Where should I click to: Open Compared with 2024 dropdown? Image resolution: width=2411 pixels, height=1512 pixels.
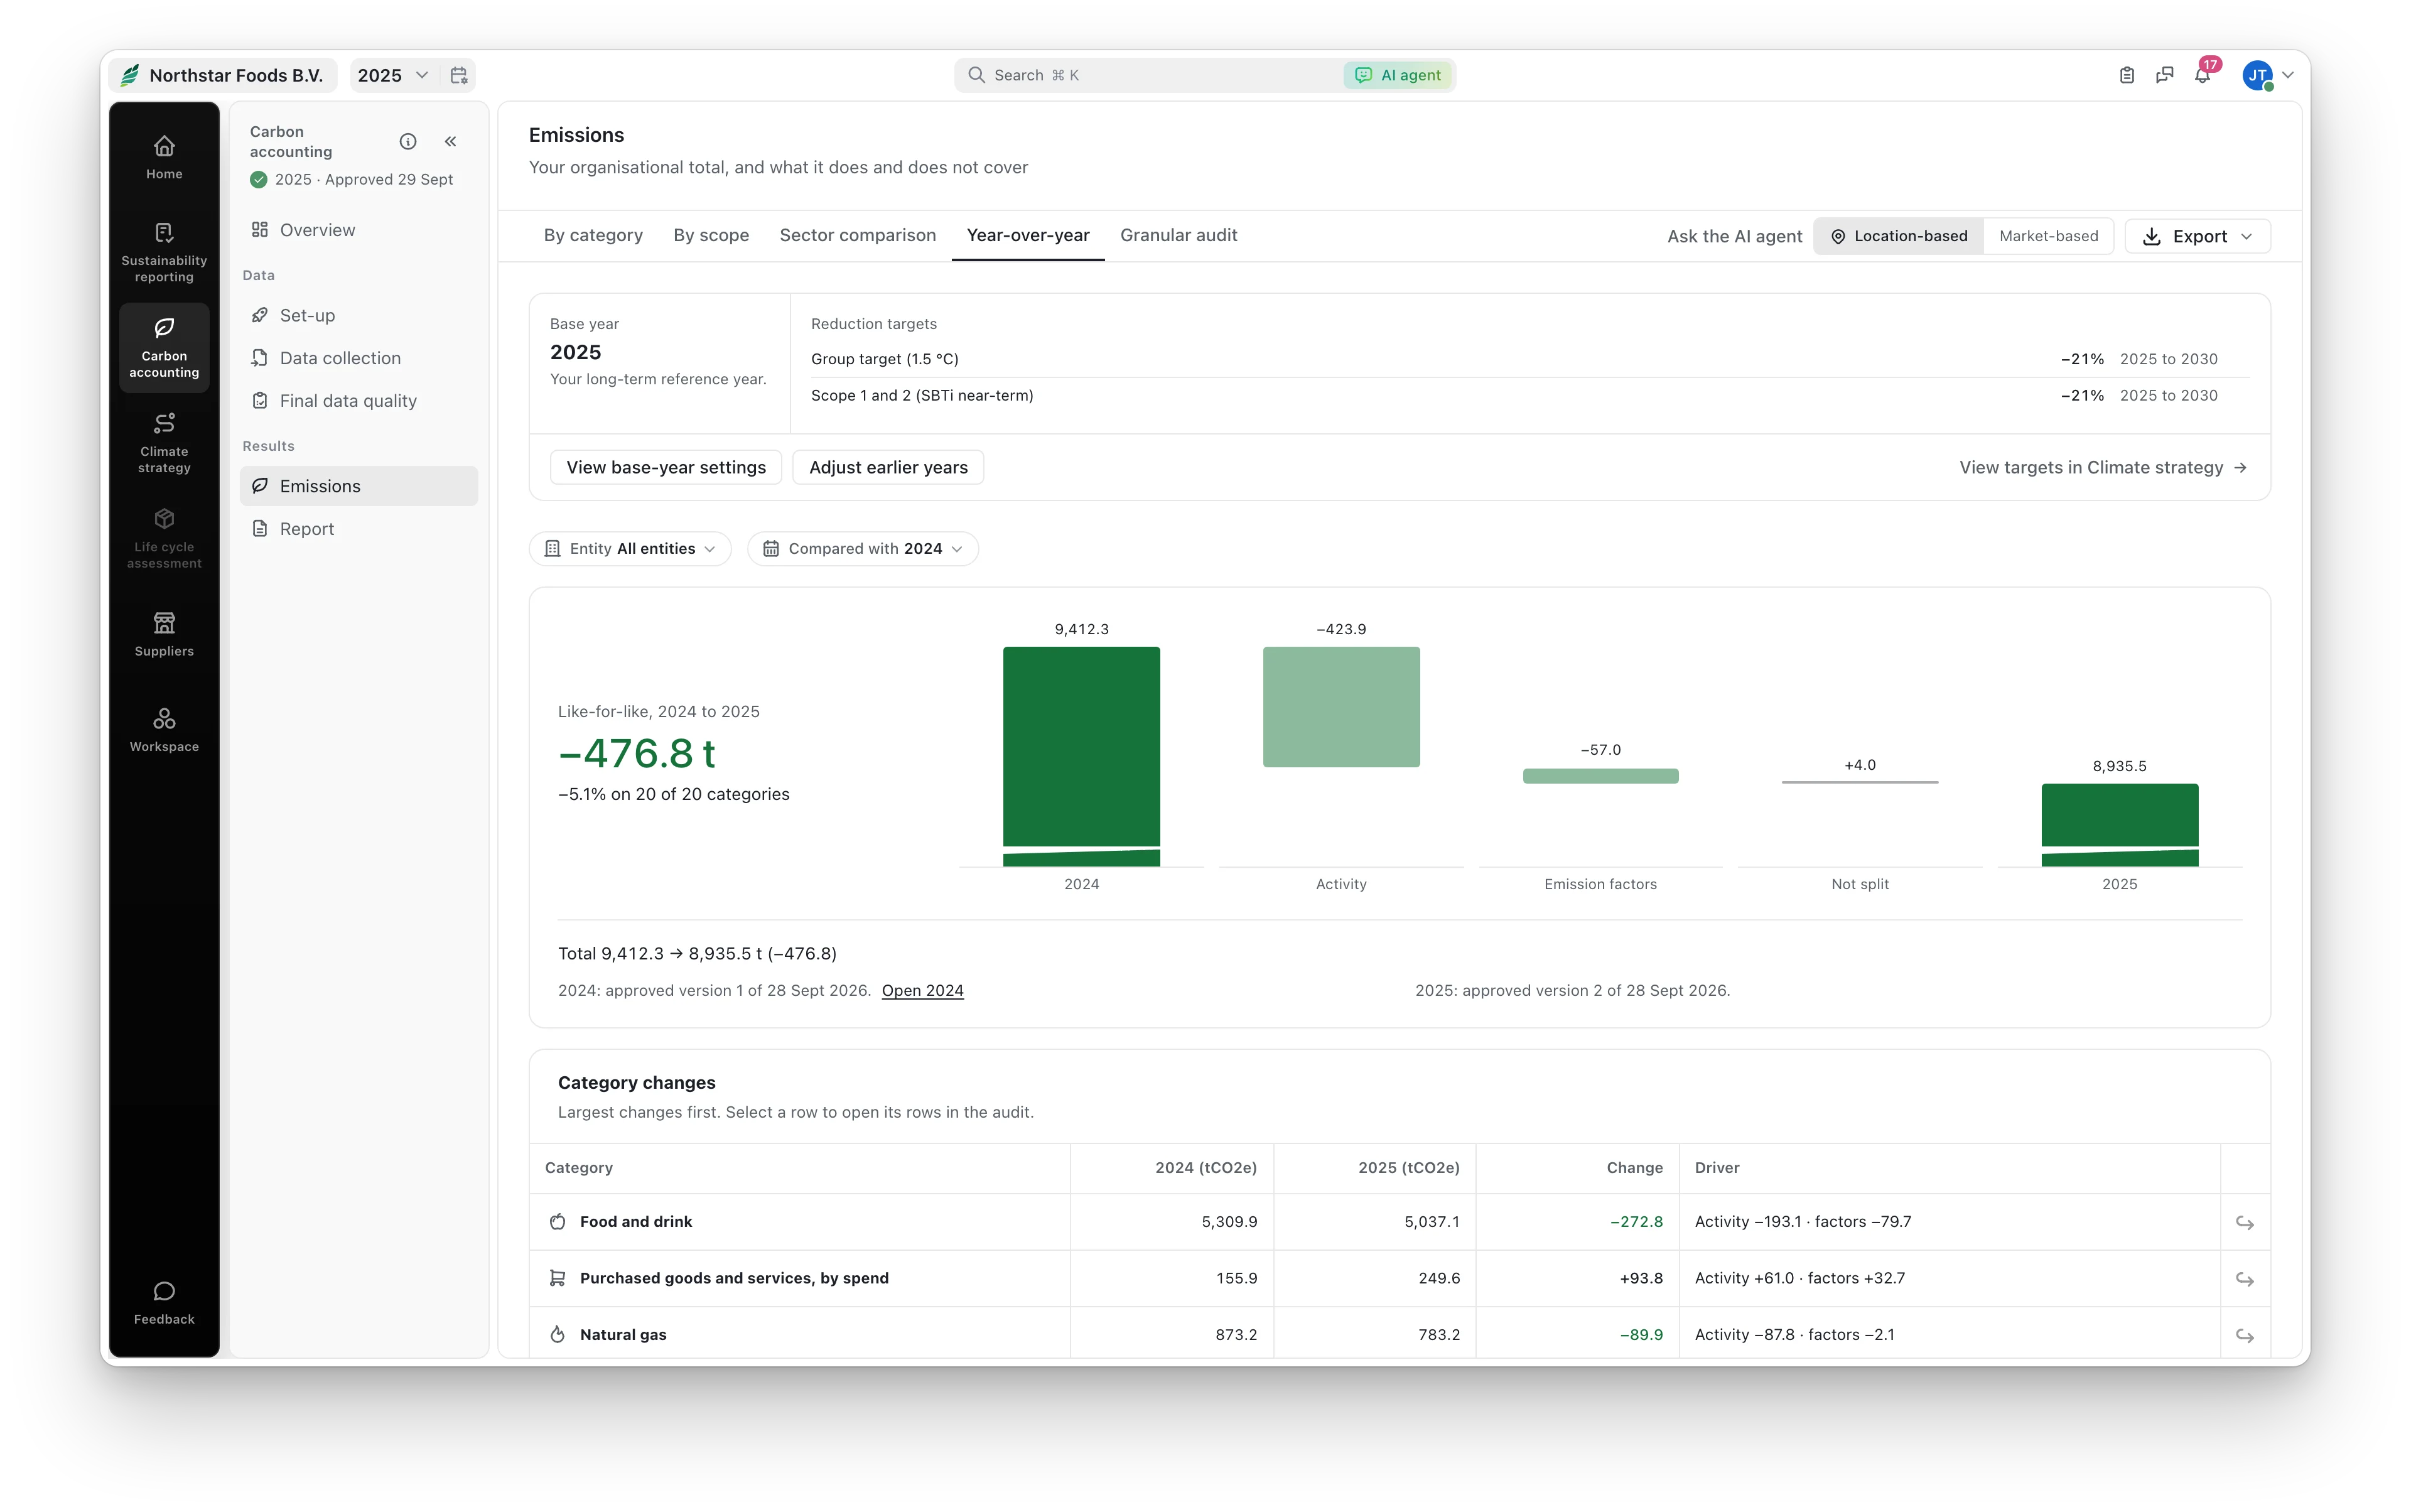click(863, 548)
